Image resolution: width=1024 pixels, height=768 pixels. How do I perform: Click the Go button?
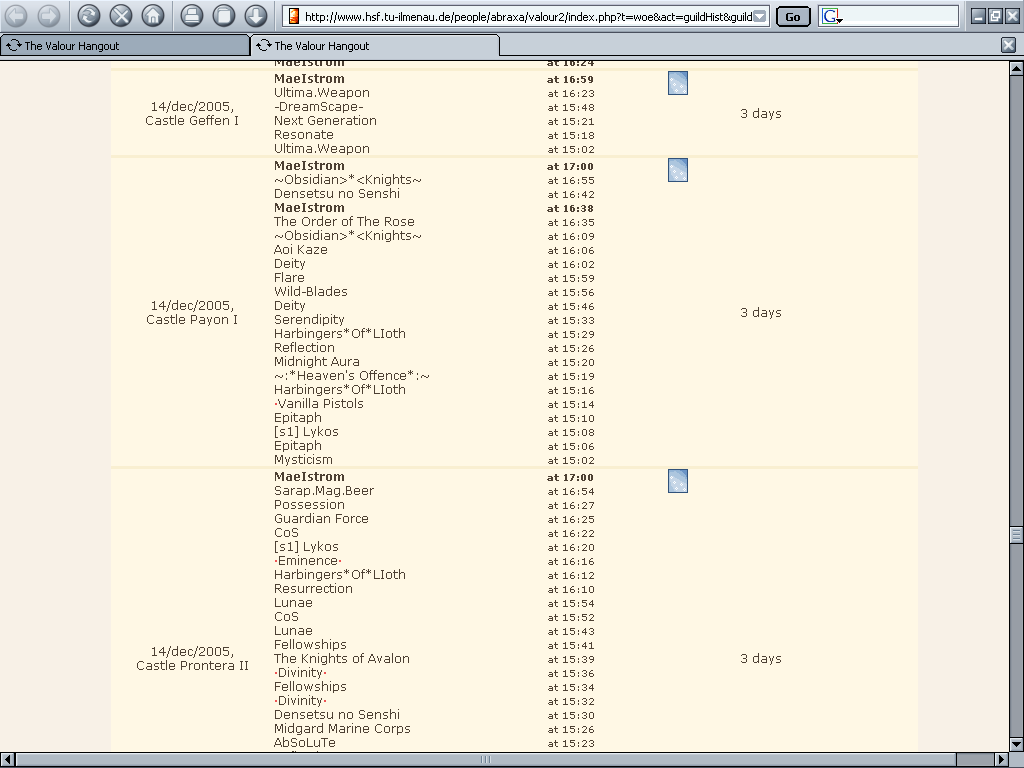(793, 16)
